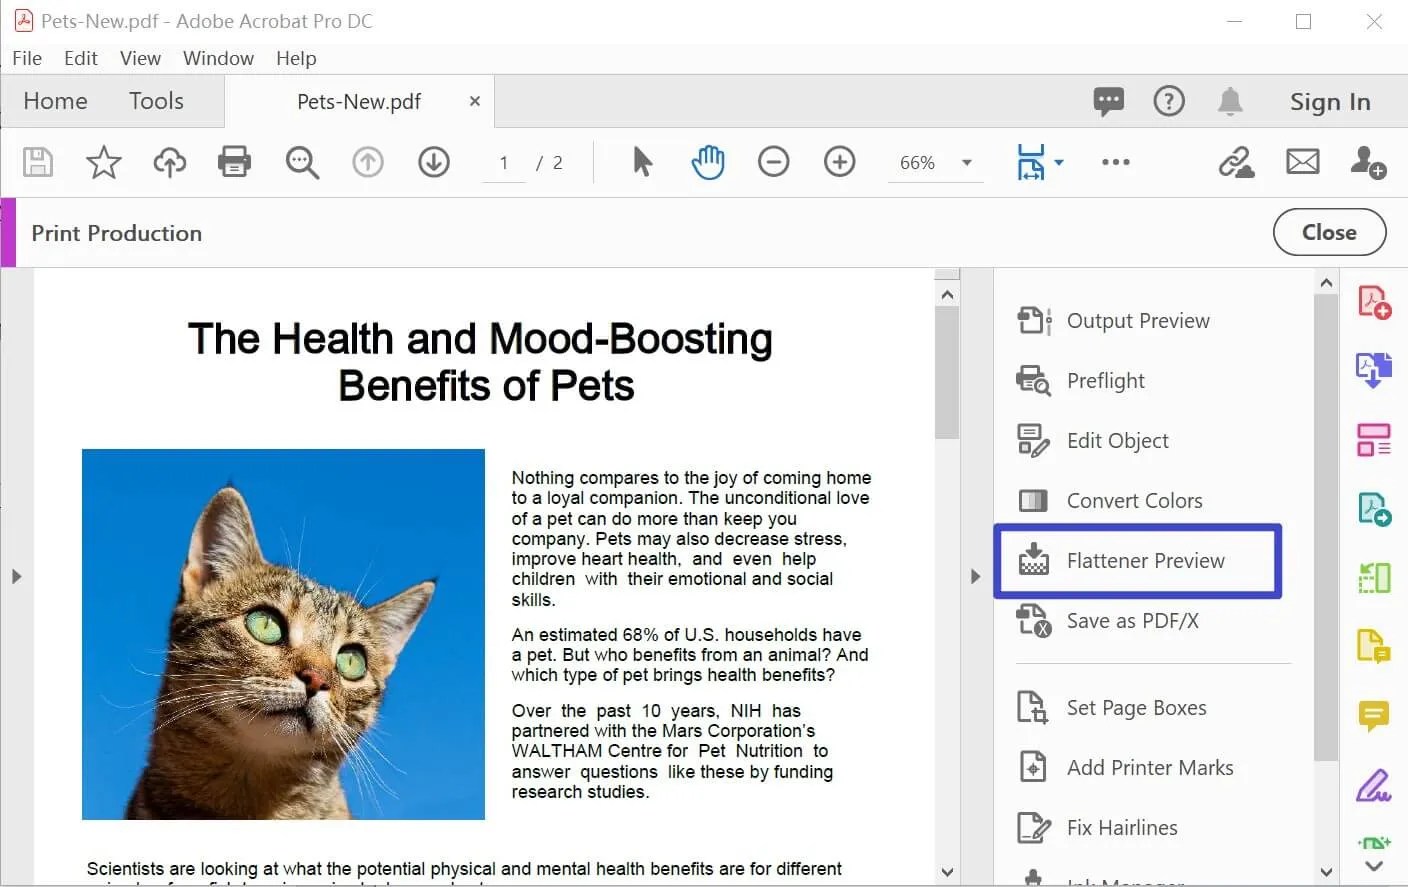Open the Create PDF tool
Image resolution: width=1408 pixels, height=887 pixels.
1374,300
